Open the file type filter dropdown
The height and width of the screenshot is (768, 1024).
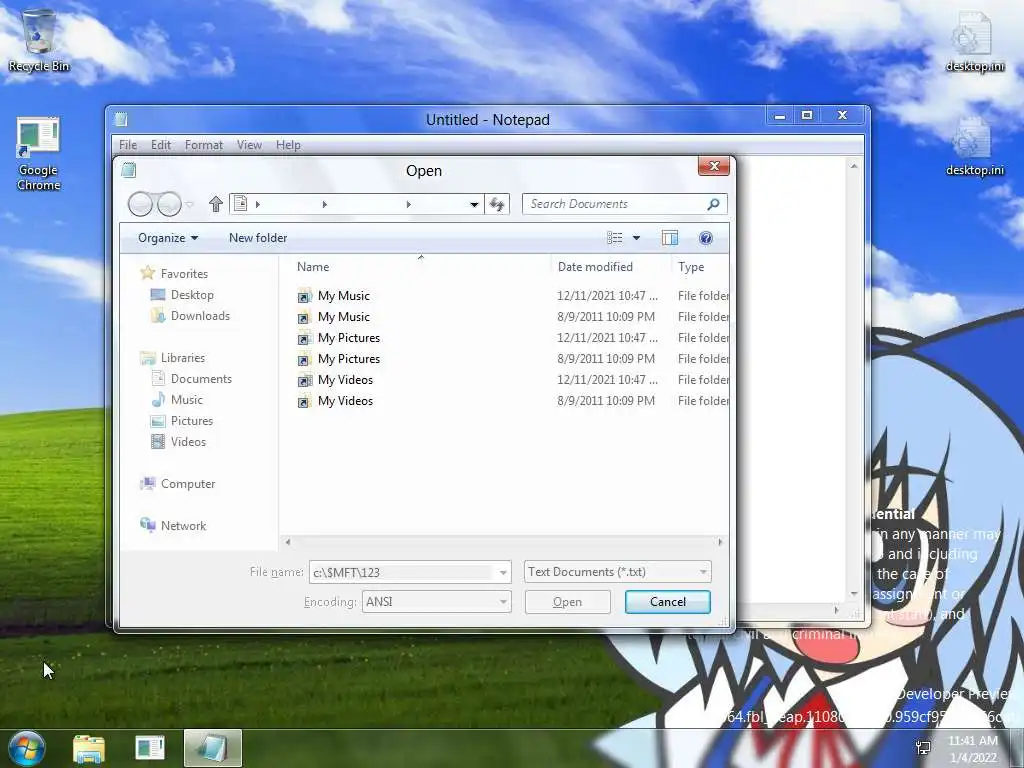coord(617,572)
